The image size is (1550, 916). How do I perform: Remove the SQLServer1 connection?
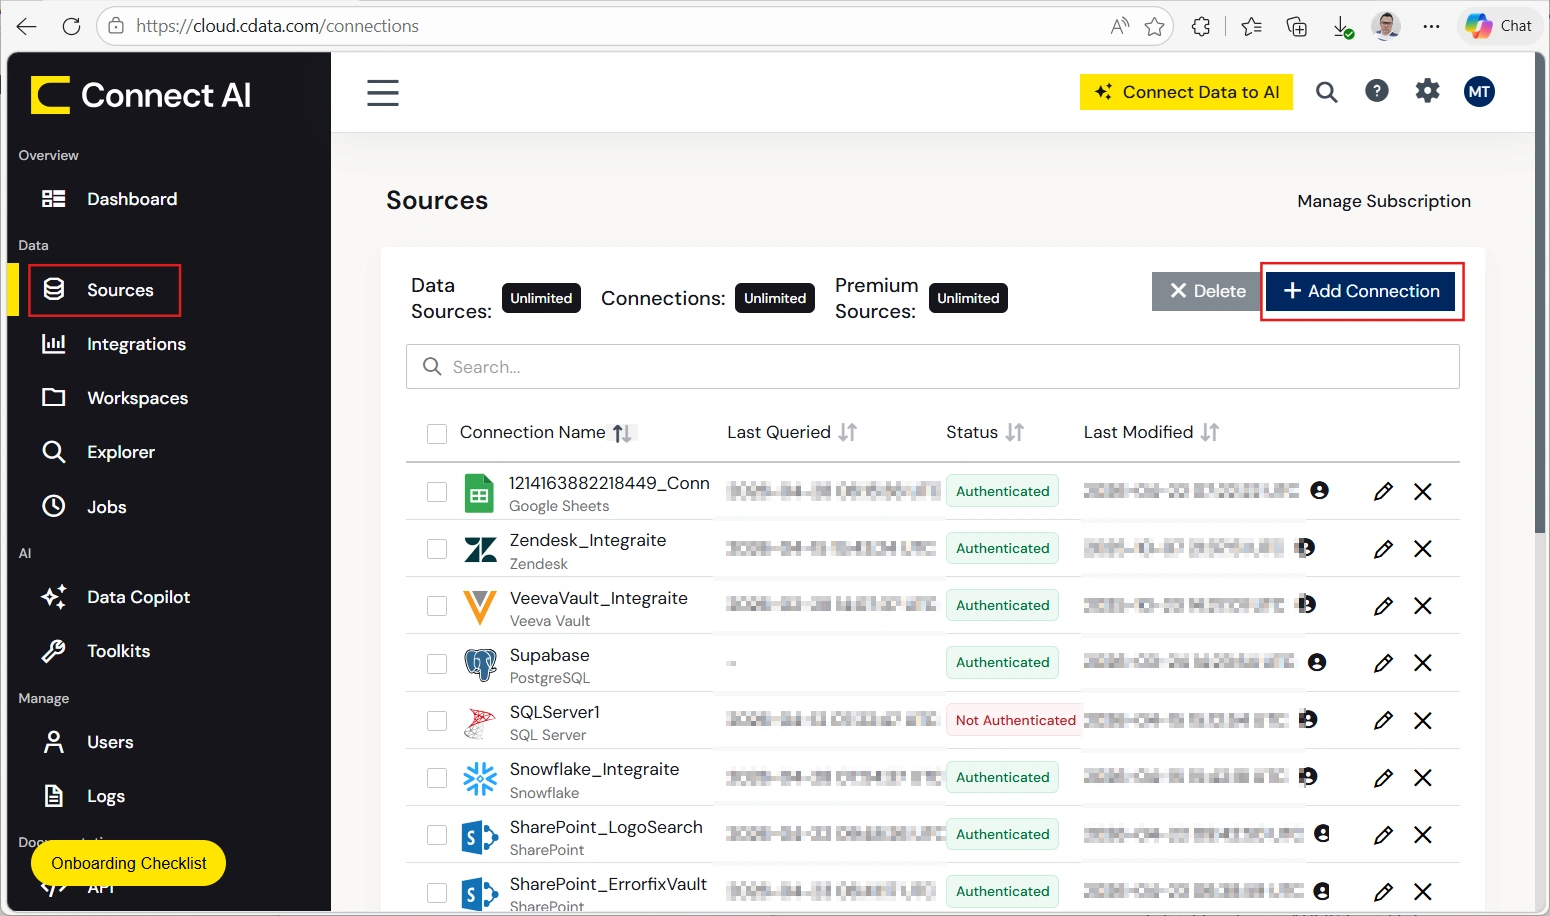pyautogui.click(x=1422, y=720)
